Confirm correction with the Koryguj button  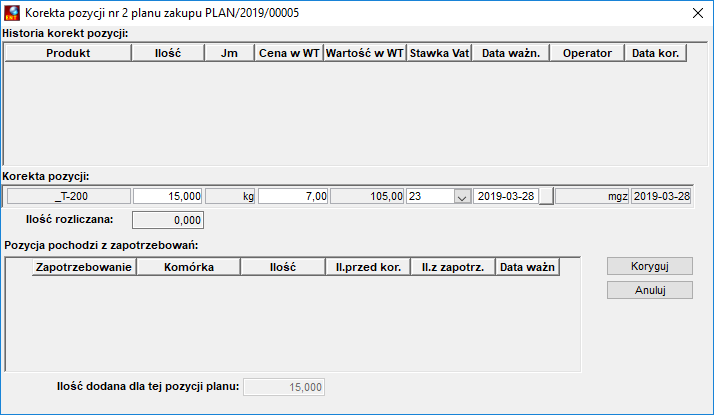pyautogui.click(x=650, y=266)
